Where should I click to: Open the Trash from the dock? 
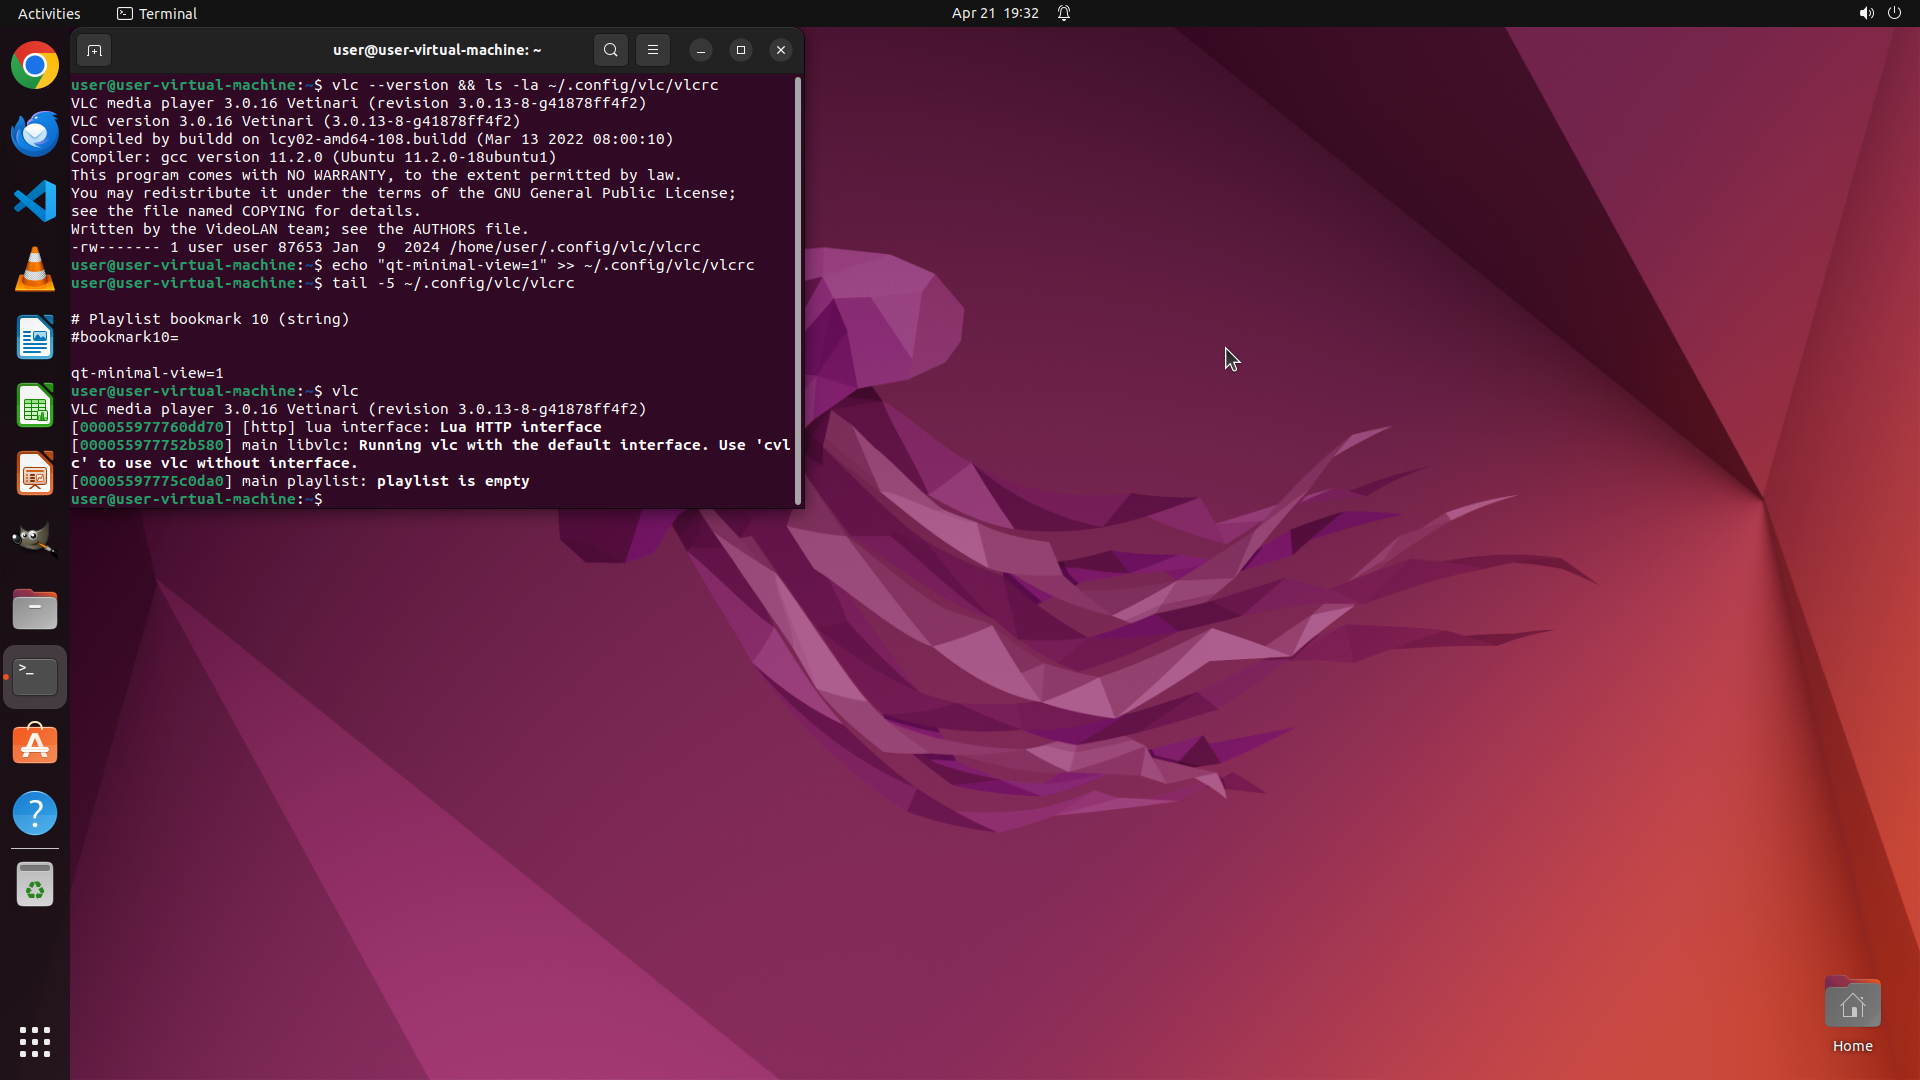[x=35, y=885]
